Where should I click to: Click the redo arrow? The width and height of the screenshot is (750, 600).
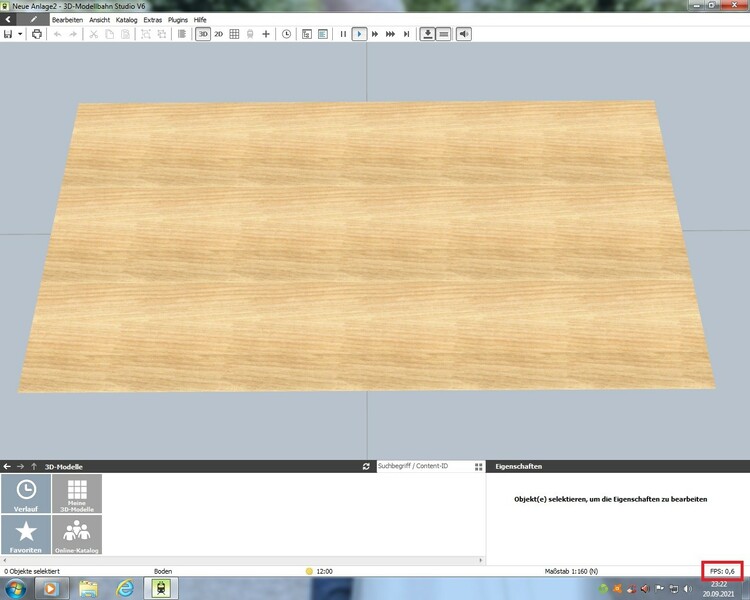point(73,34)
